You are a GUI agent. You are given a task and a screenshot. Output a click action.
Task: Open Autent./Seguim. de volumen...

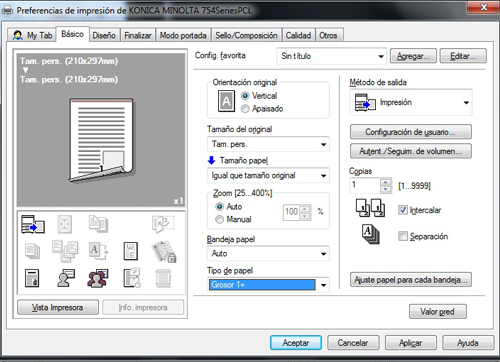411,151
